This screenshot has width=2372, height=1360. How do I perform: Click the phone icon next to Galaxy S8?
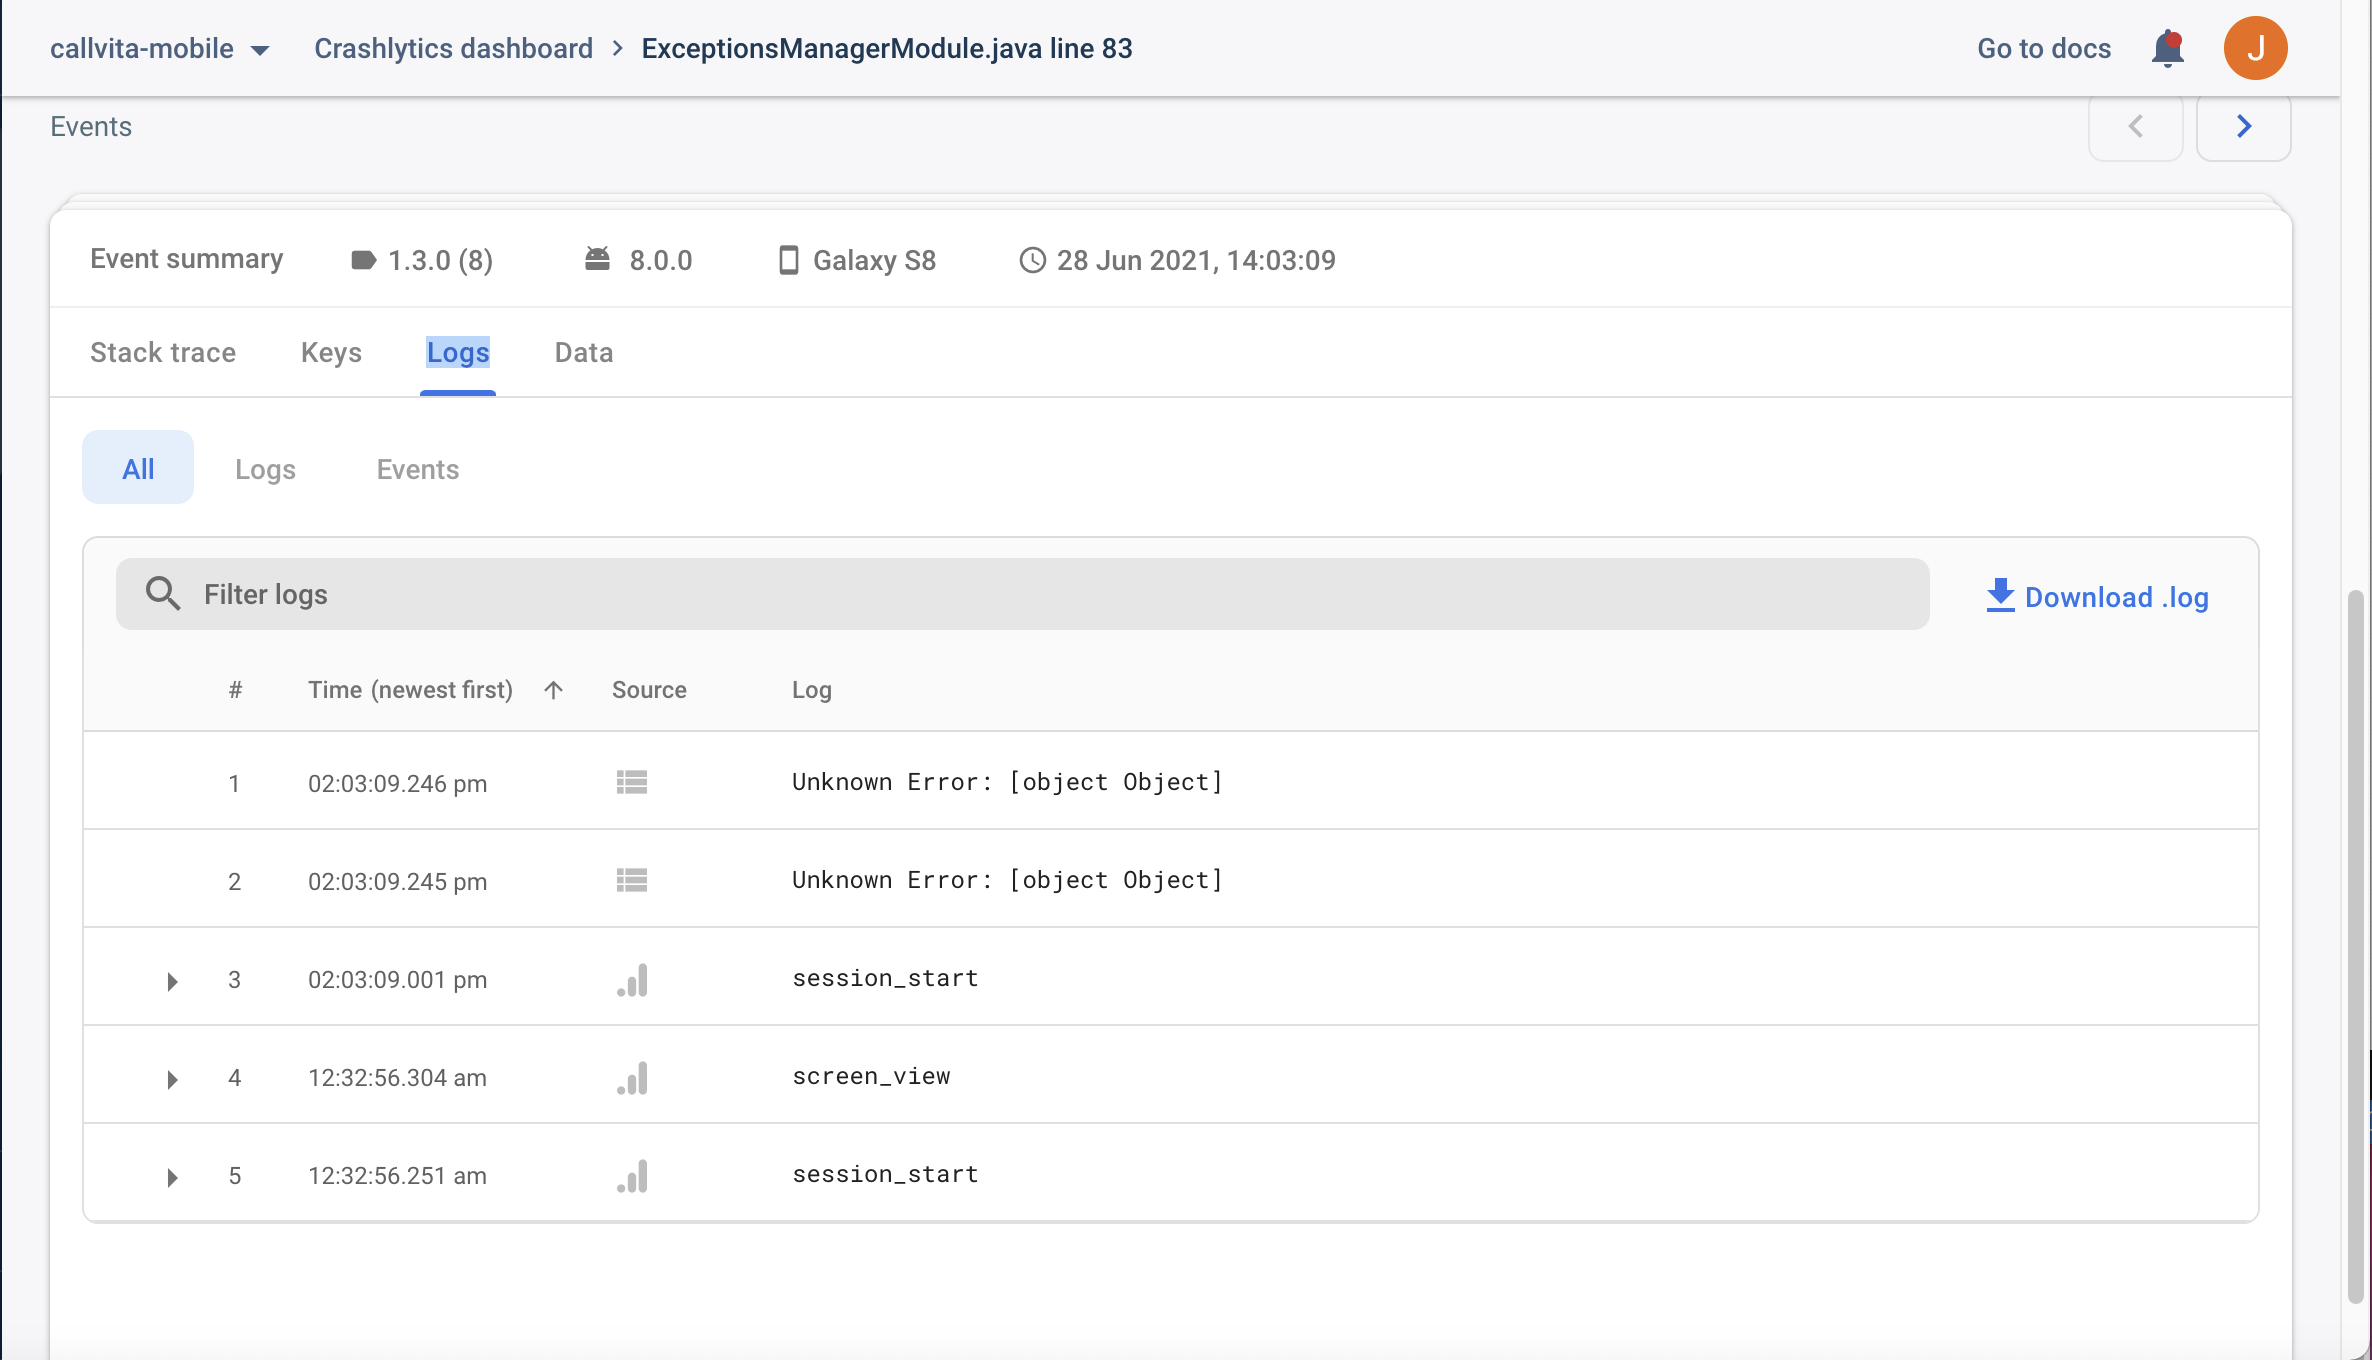click(x=788, y=260)
